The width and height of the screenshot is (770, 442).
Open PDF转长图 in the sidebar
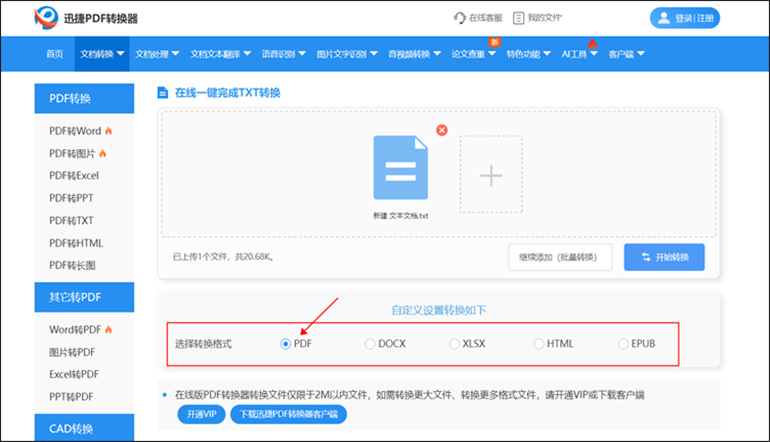point(72,266)
